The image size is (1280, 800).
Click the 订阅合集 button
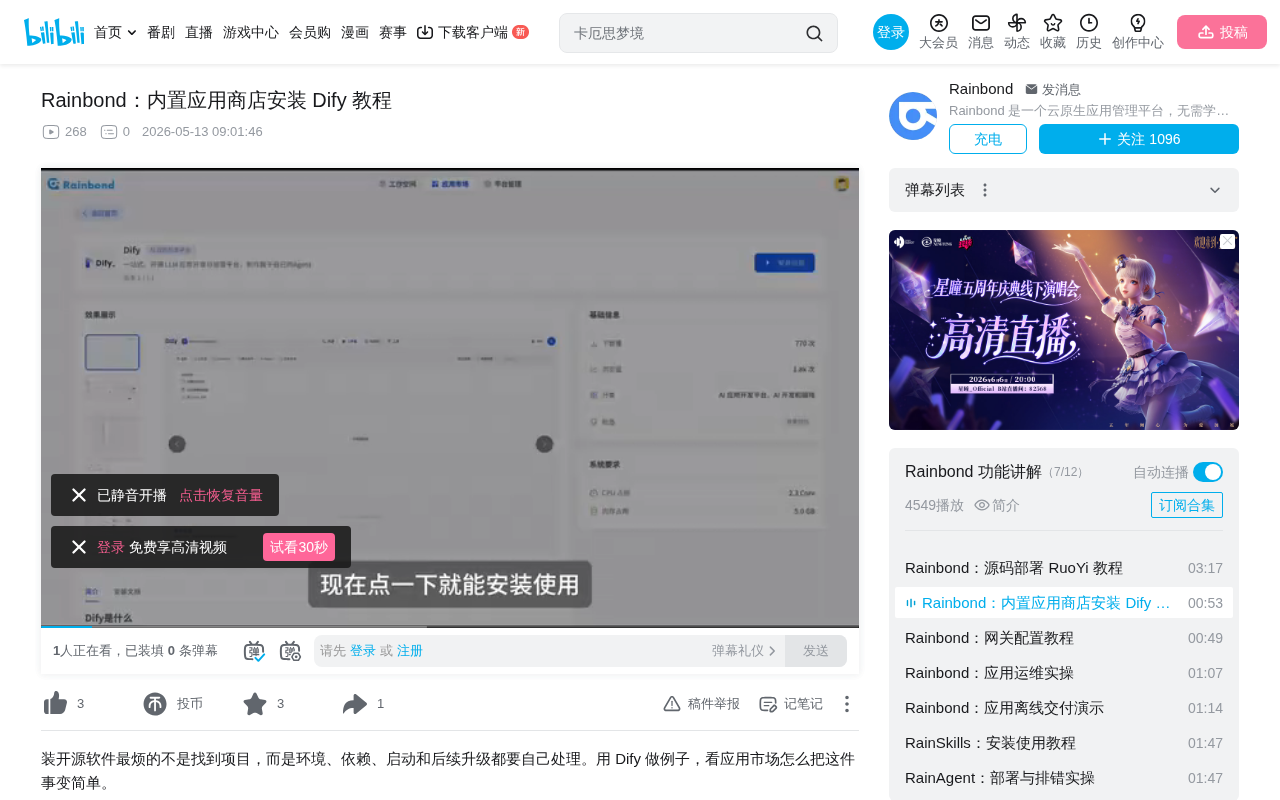tap(1187, 505)
